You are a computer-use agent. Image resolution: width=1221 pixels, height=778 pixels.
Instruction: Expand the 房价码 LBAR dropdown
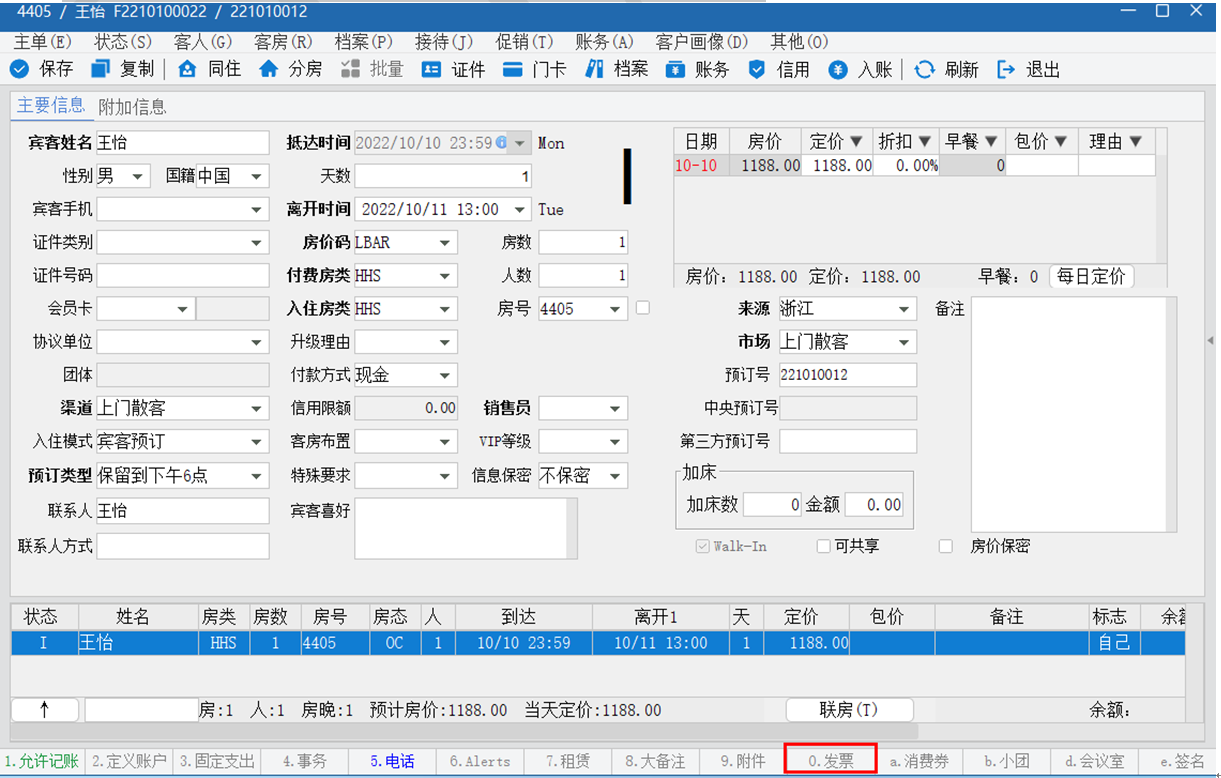[x=445, y=242]
